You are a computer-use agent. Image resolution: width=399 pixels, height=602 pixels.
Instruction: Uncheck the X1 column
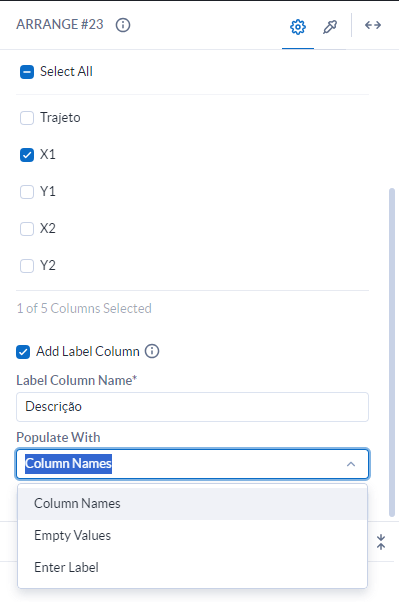coord(27,155)
